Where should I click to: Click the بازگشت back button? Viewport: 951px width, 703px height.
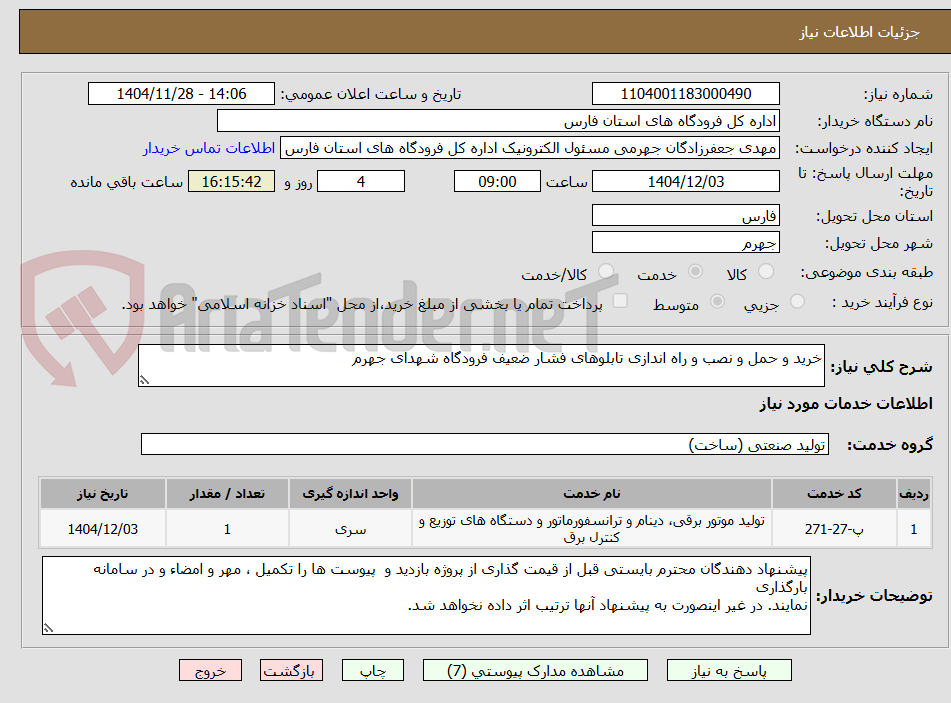click(x=291, y=671)
